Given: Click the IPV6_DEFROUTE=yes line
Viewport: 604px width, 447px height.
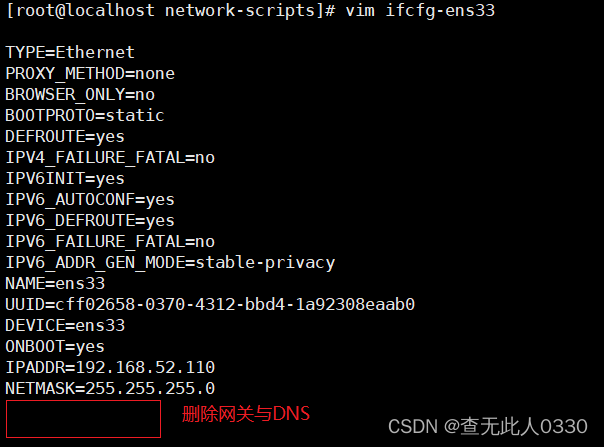Looking at the screenshot, I should (90, 221).
